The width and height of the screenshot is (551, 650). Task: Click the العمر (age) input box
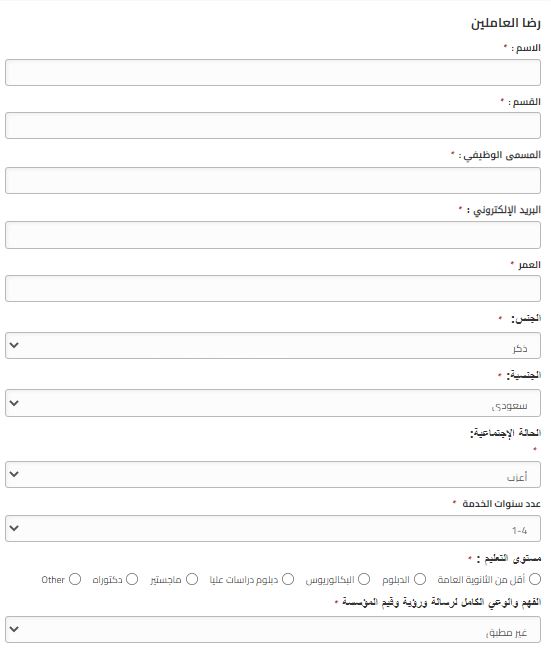point(273,288)
